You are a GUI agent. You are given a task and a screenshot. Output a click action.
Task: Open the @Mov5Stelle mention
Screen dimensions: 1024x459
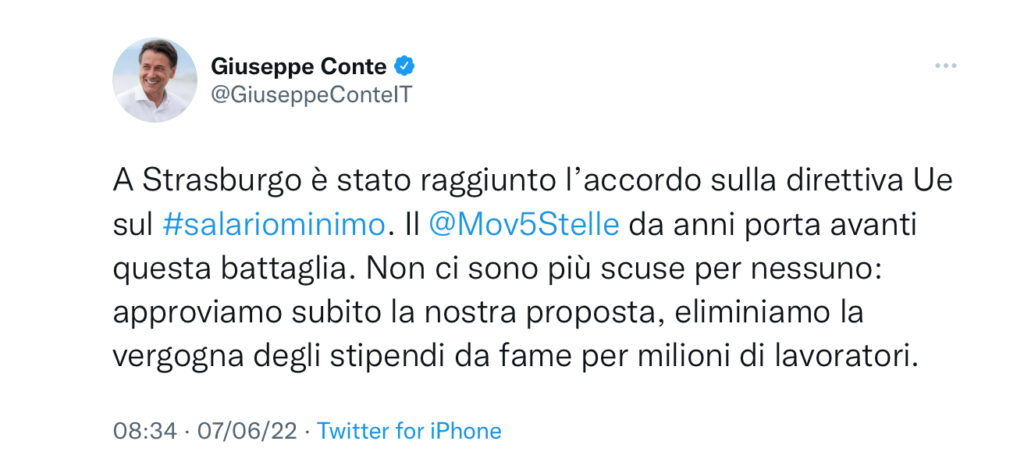[524, 225]
